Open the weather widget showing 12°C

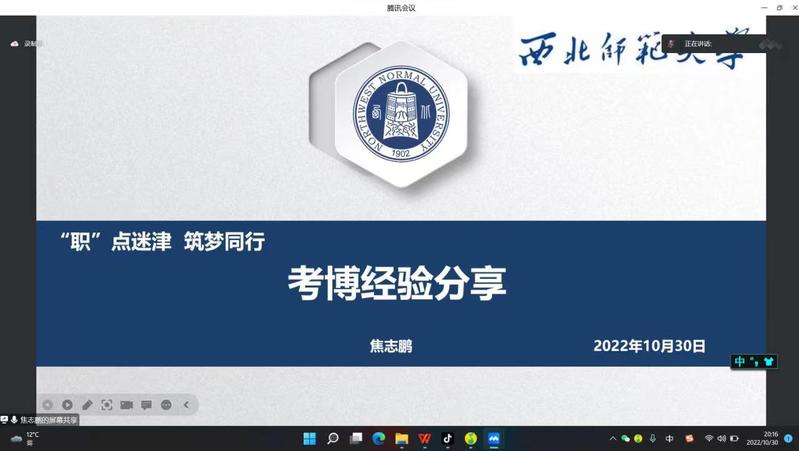25,438
